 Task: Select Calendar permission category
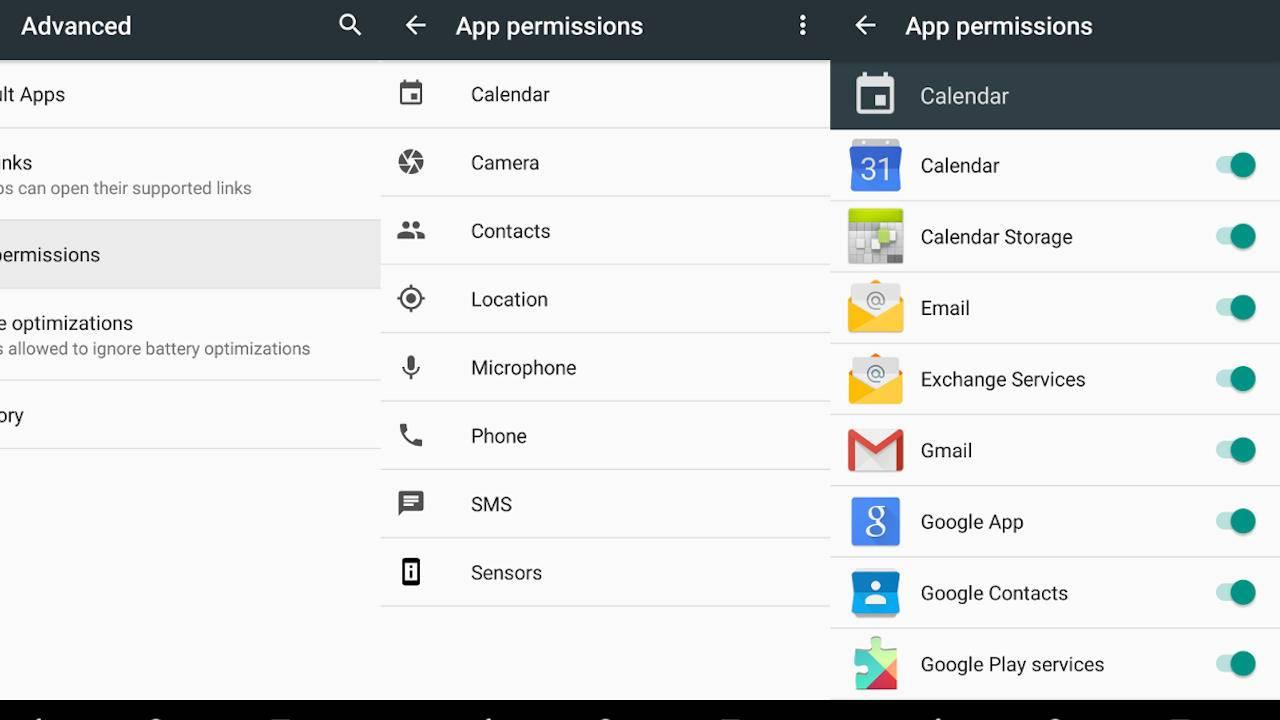pyautogui.click(x=605, y=94)
